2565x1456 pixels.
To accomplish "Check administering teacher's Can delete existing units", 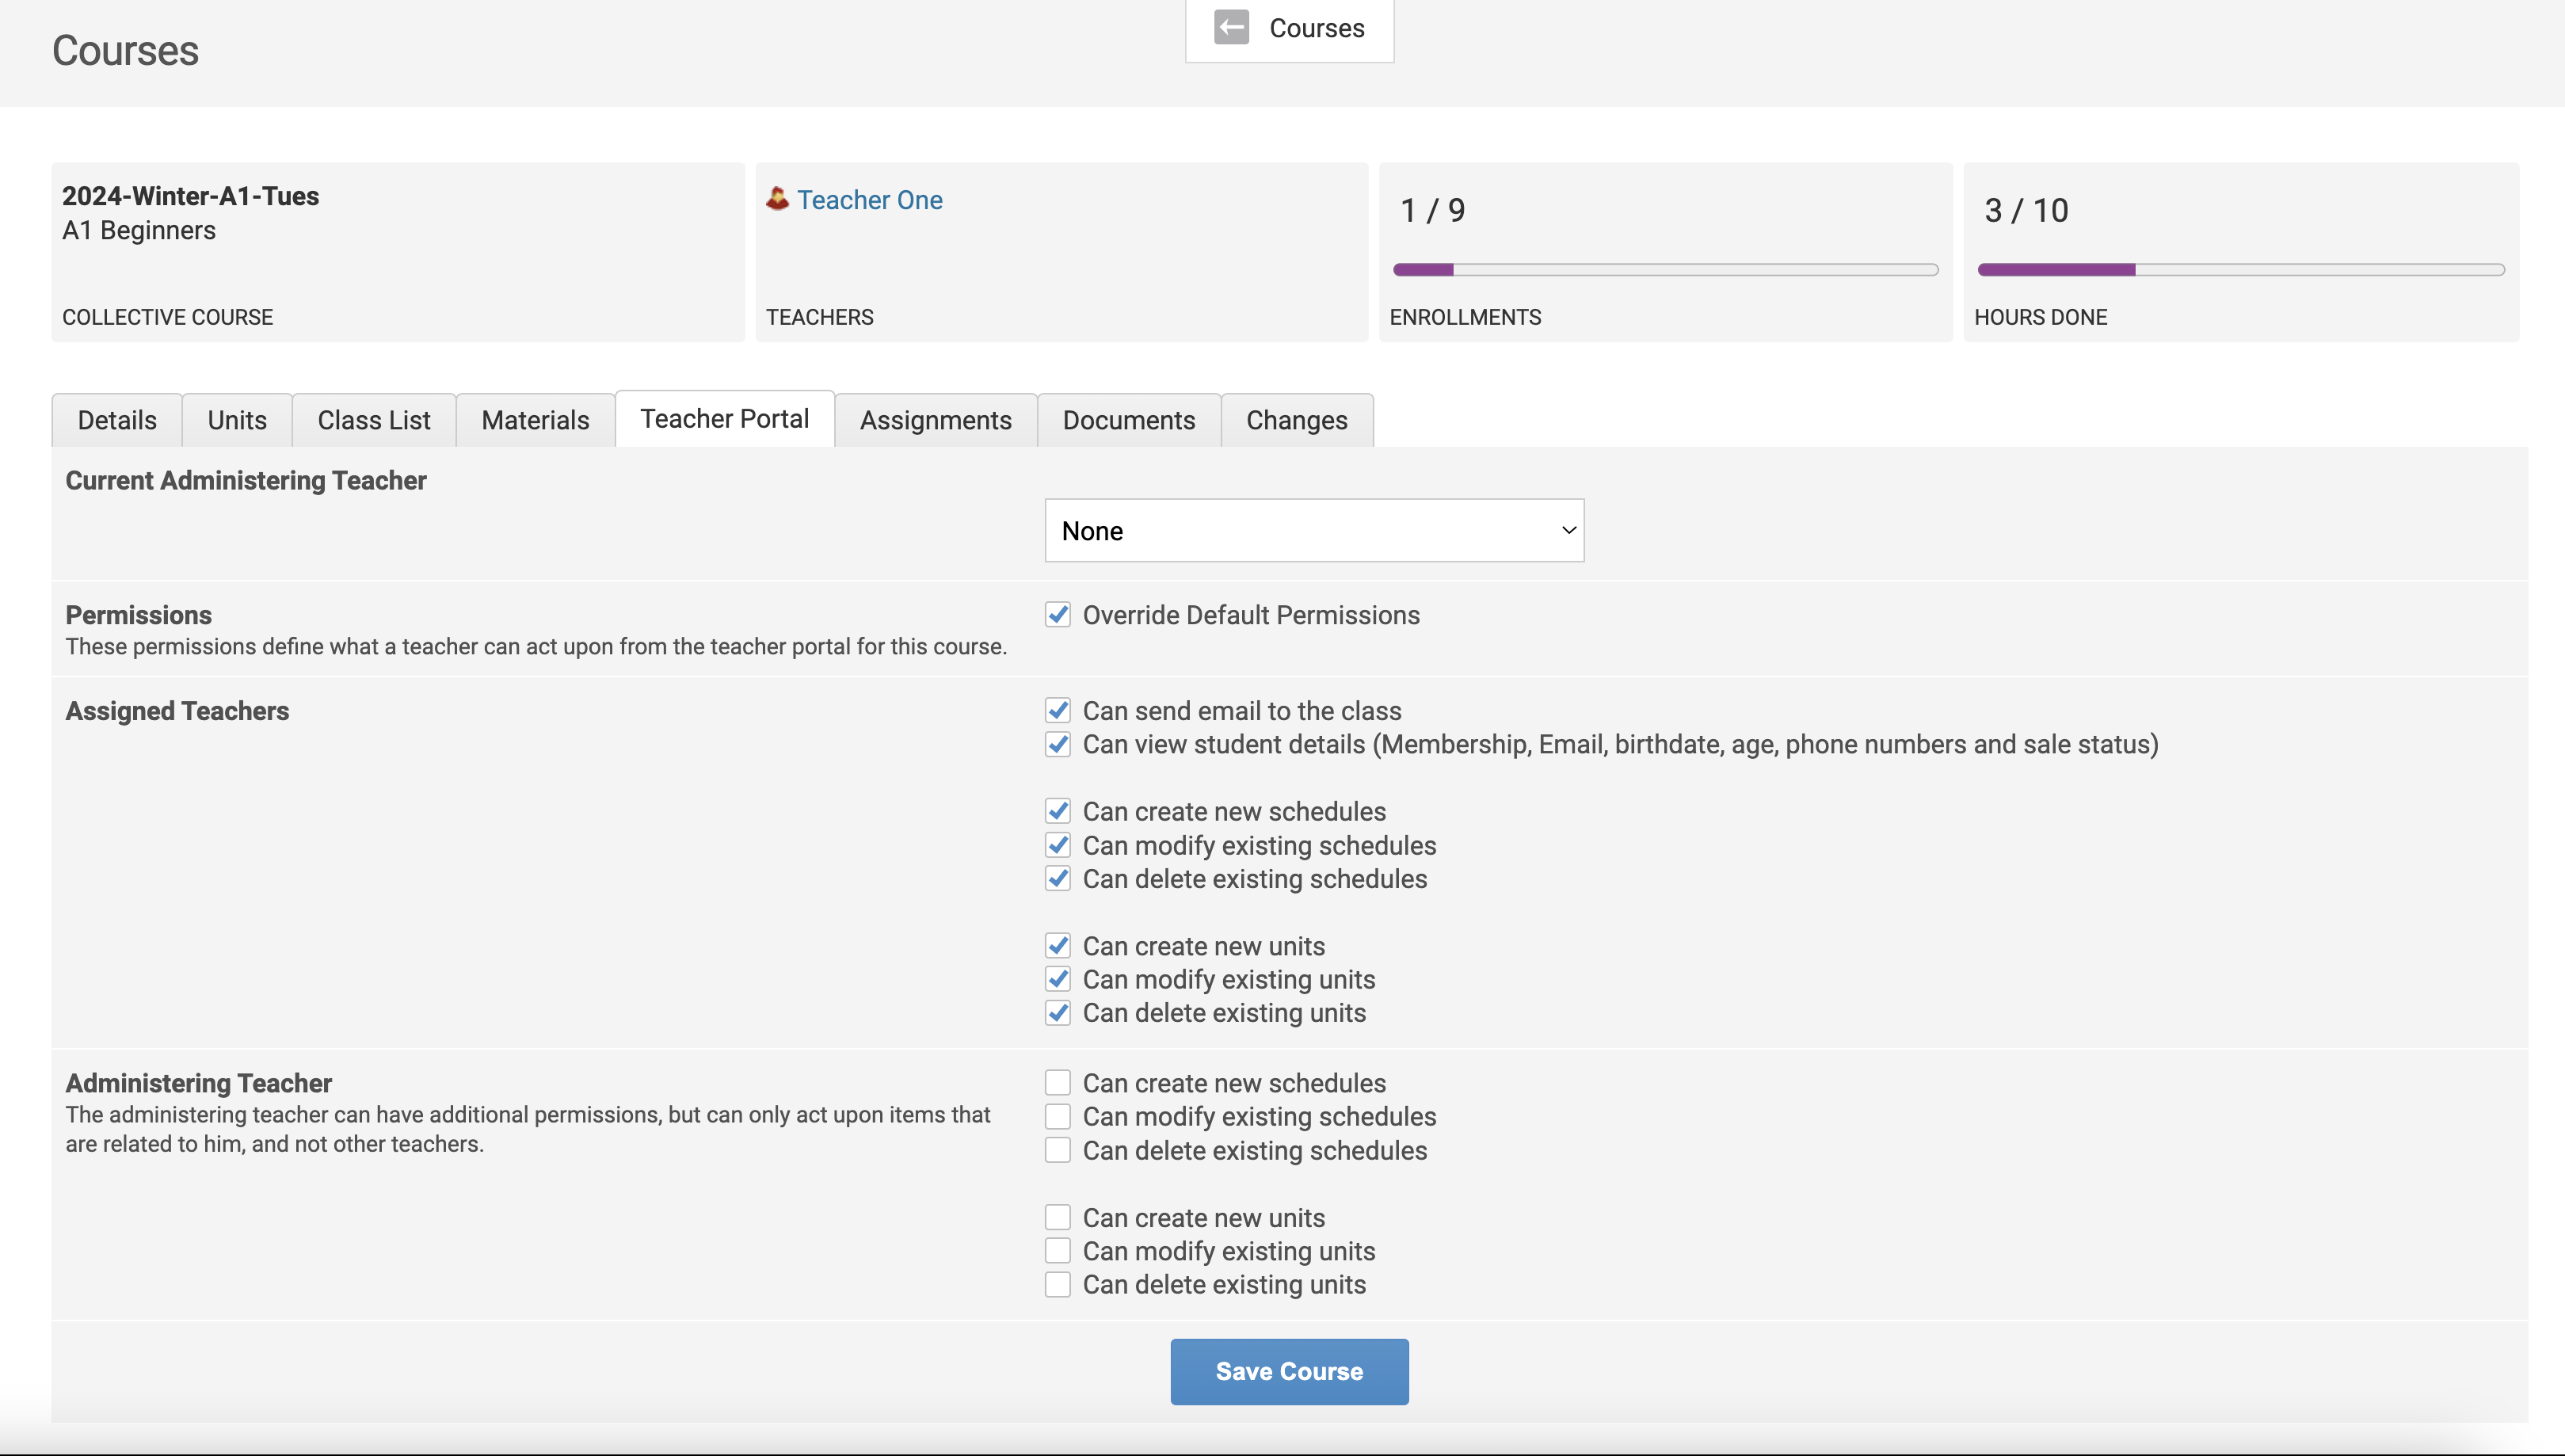I will click(x=1058, y=1285).
